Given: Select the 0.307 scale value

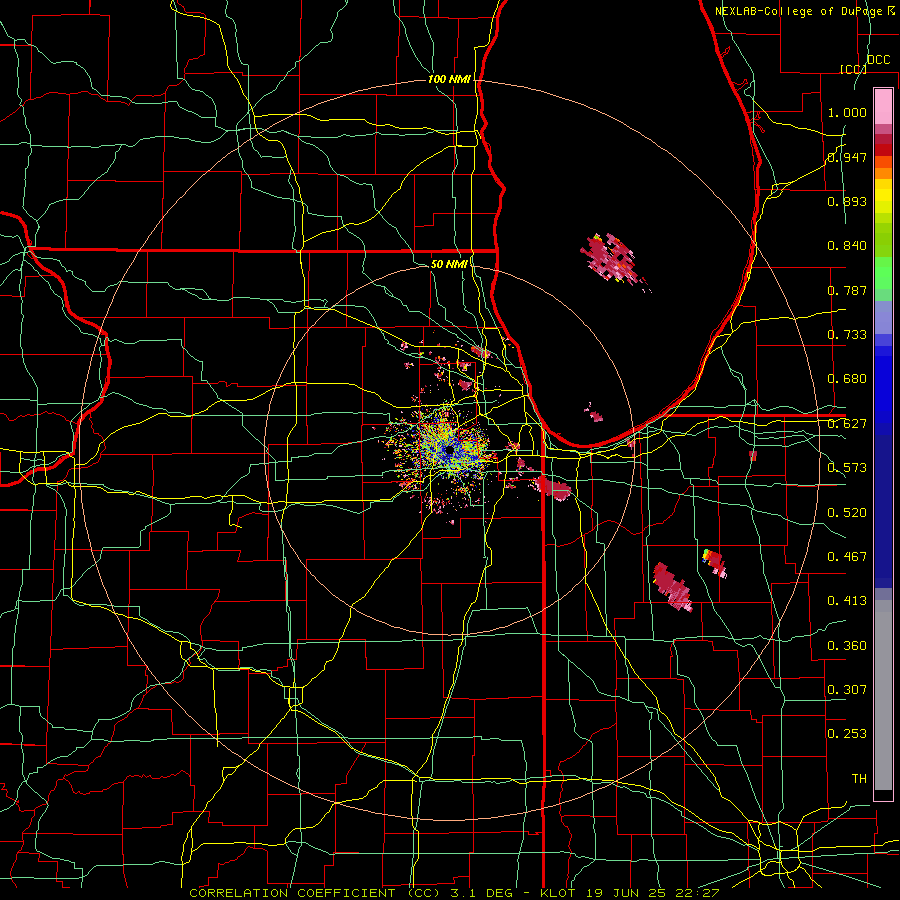Looking at the screenshot, I should coord(847,690).
